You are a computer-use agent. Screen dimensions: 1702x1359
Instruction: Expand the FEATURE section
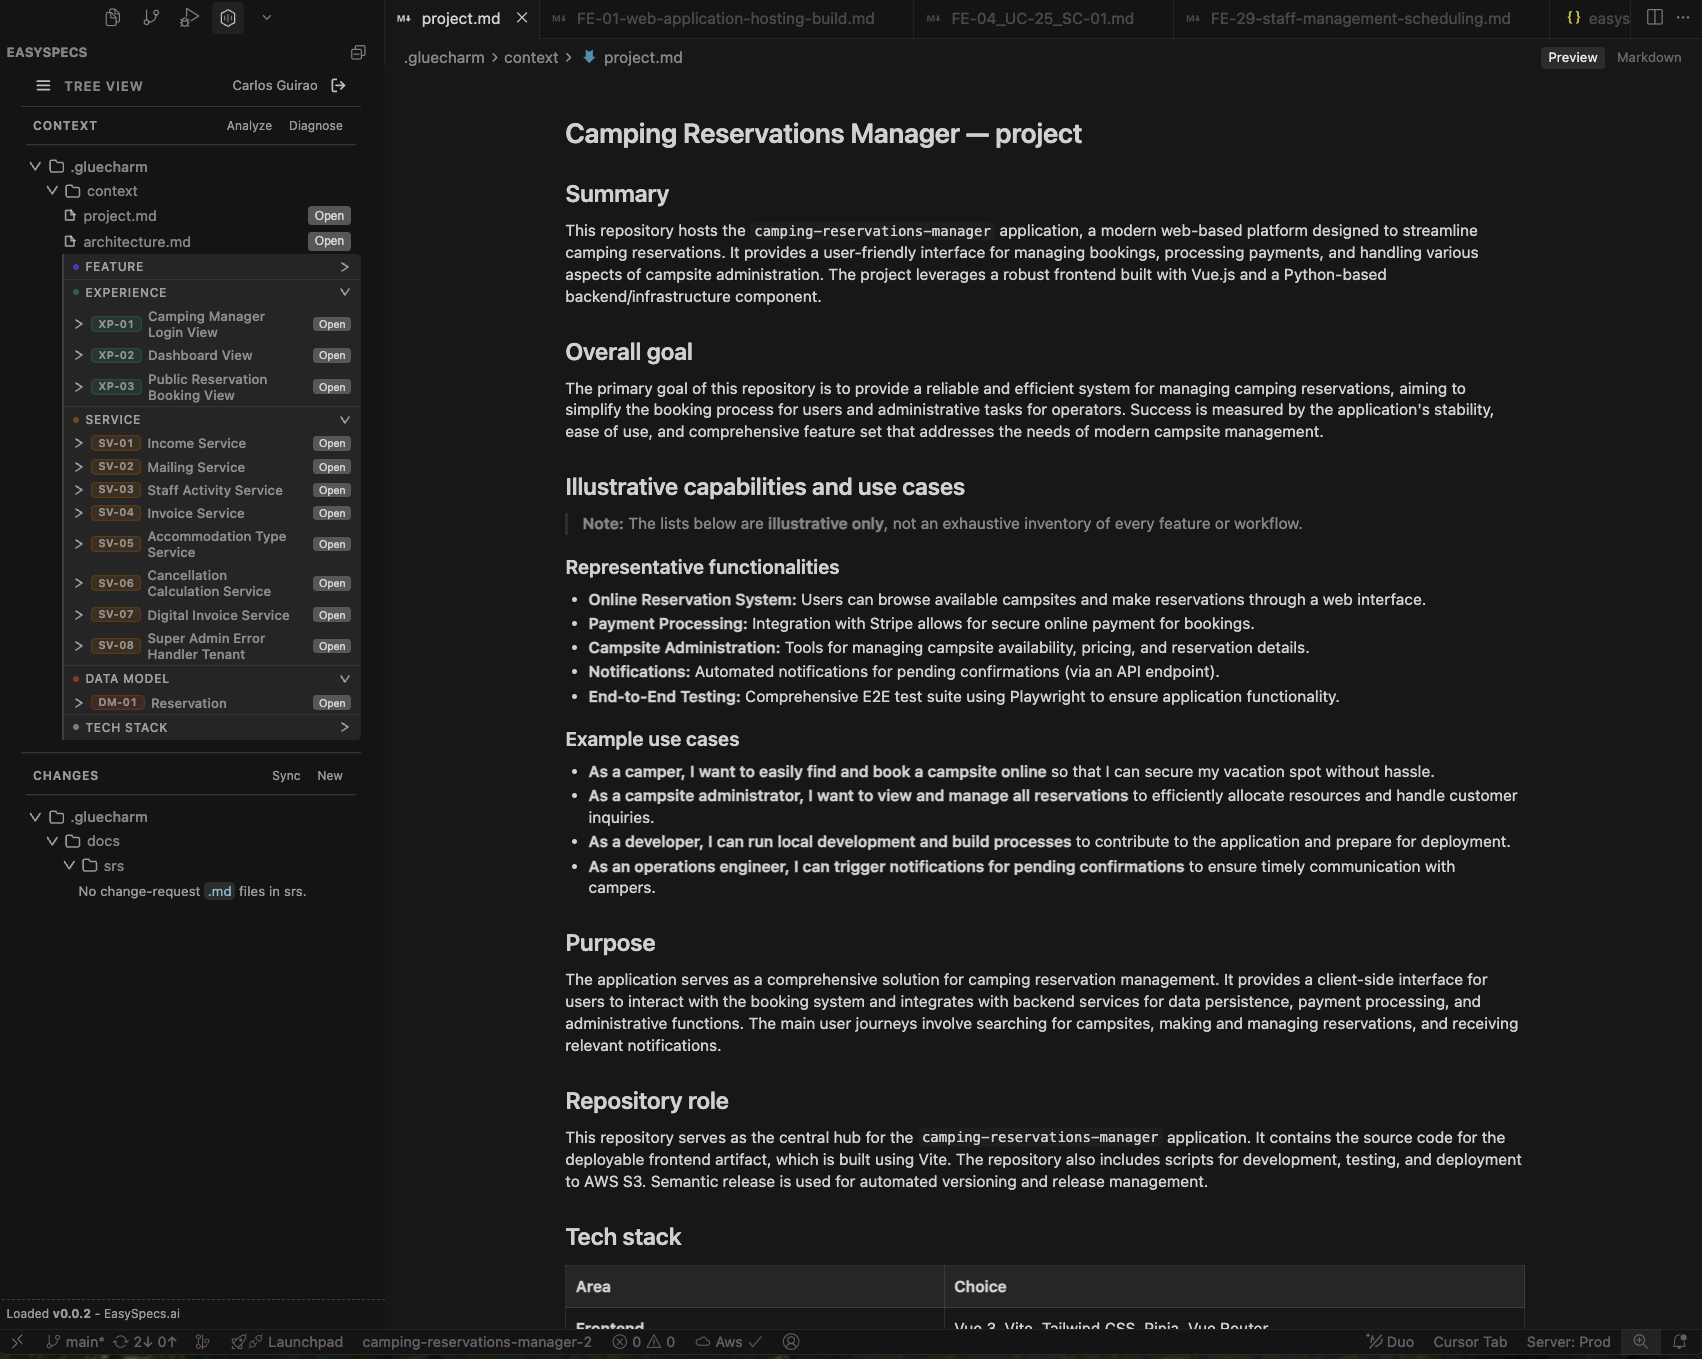pos(343,266)
